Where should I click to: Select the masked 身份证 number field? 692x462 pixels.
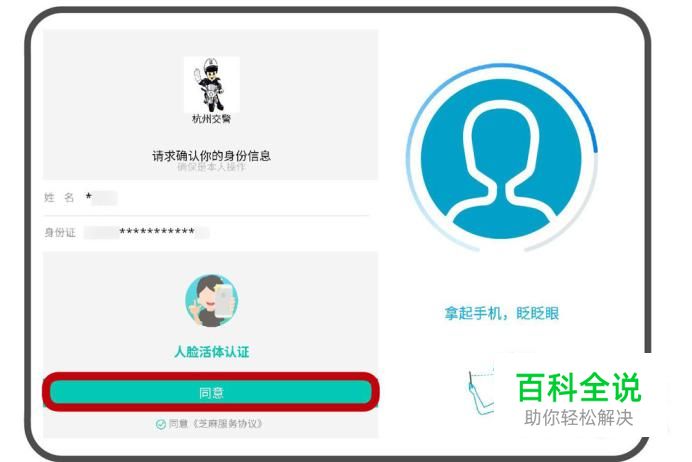coord(146,232)
